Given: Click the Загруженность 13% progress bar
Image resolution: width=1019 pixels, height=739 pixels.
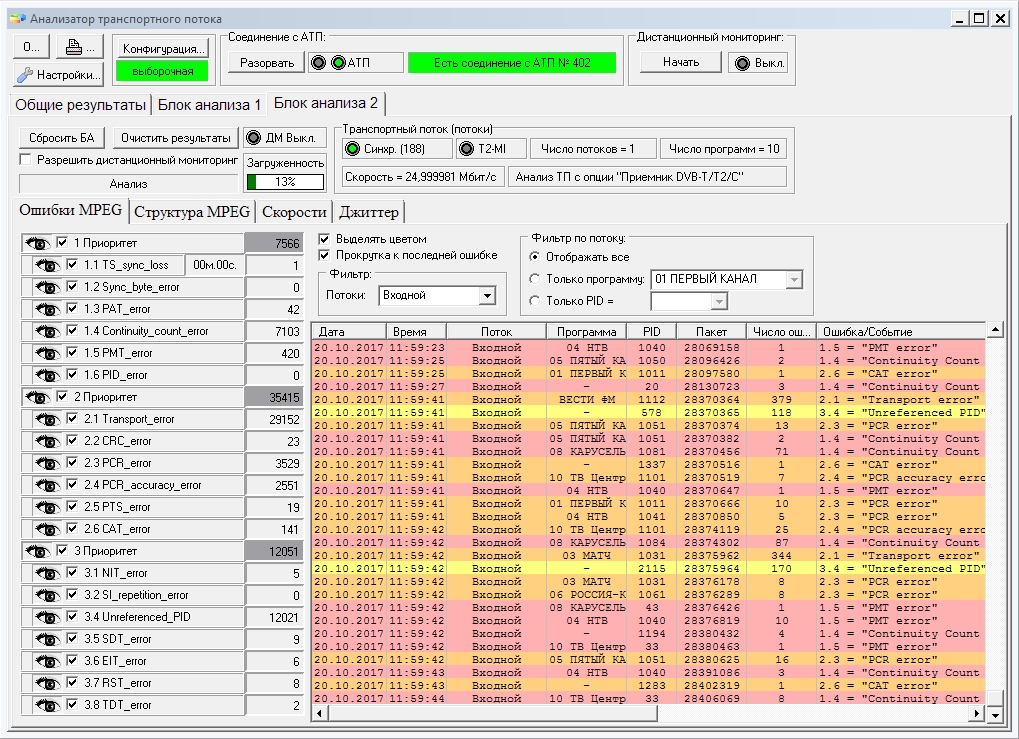Looking at the screenshot, I should 285,182.
